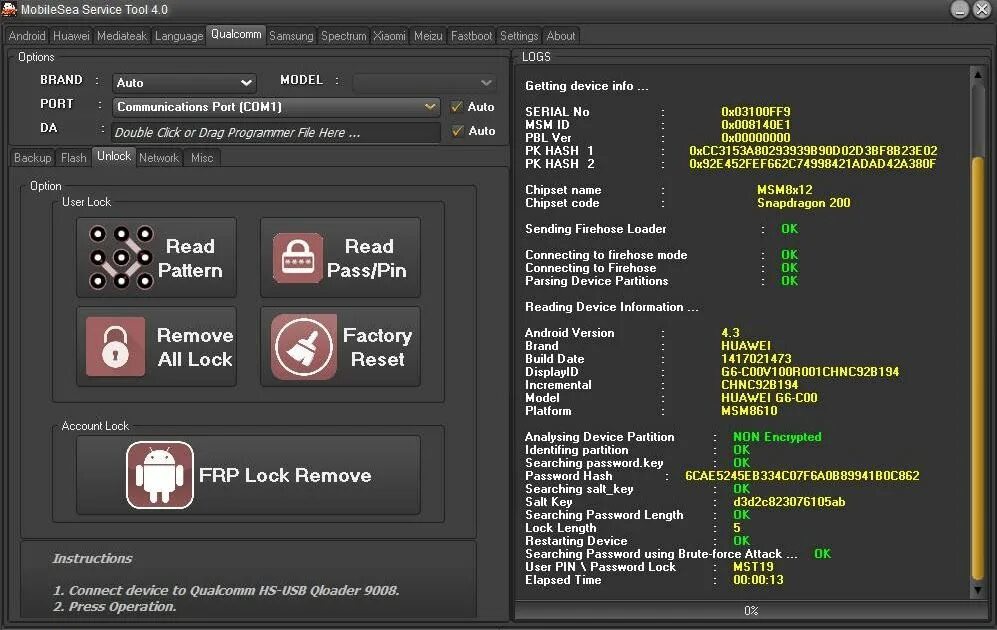Click the Factory Reset broom icon
997x630 pixels.
tap(304, 347)
